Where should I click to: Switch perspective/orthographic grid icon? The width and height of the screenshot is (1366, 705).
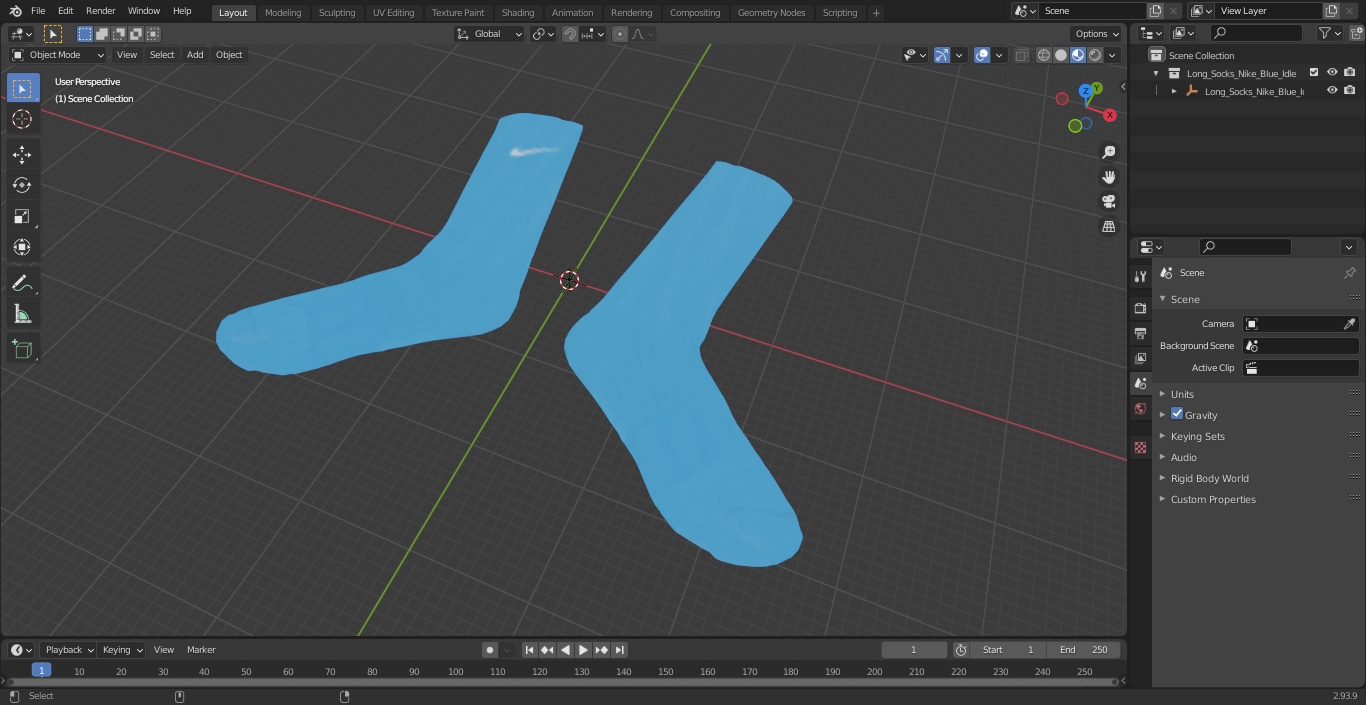click(x=1108, y=227)
